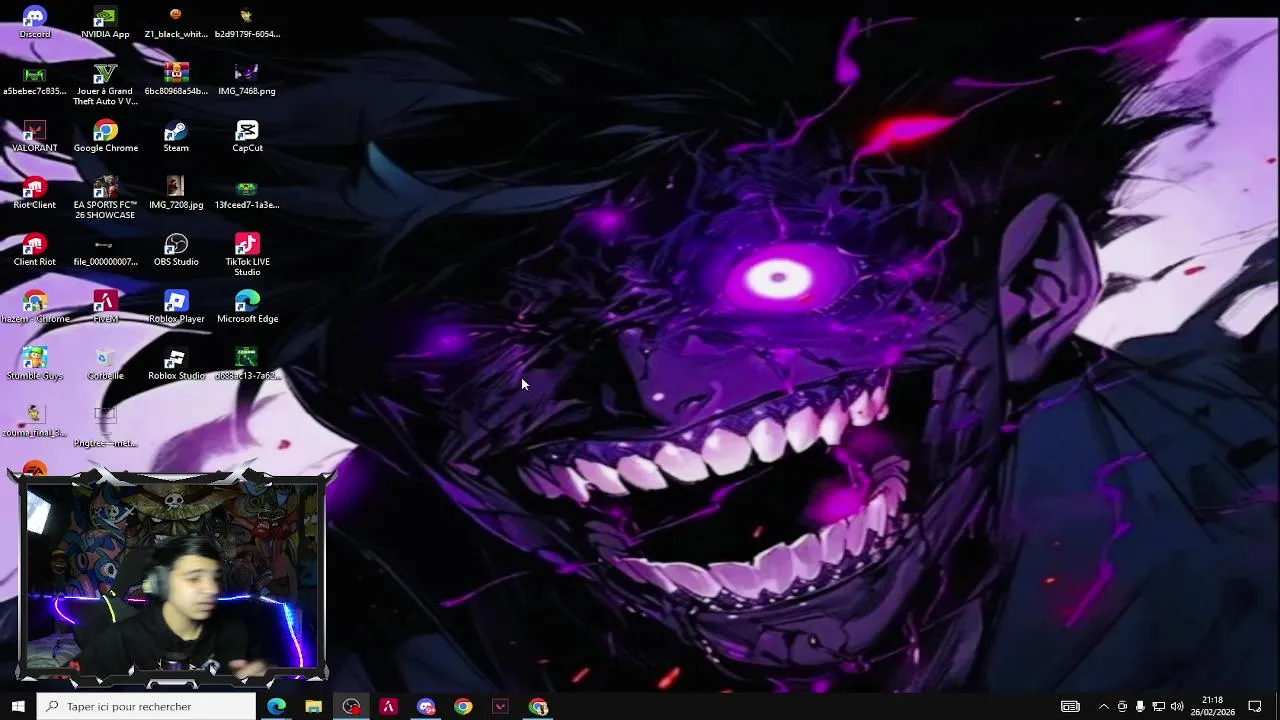Select the EA SPORTS FC 26 SHOWCASE icon

coord(105,199)
